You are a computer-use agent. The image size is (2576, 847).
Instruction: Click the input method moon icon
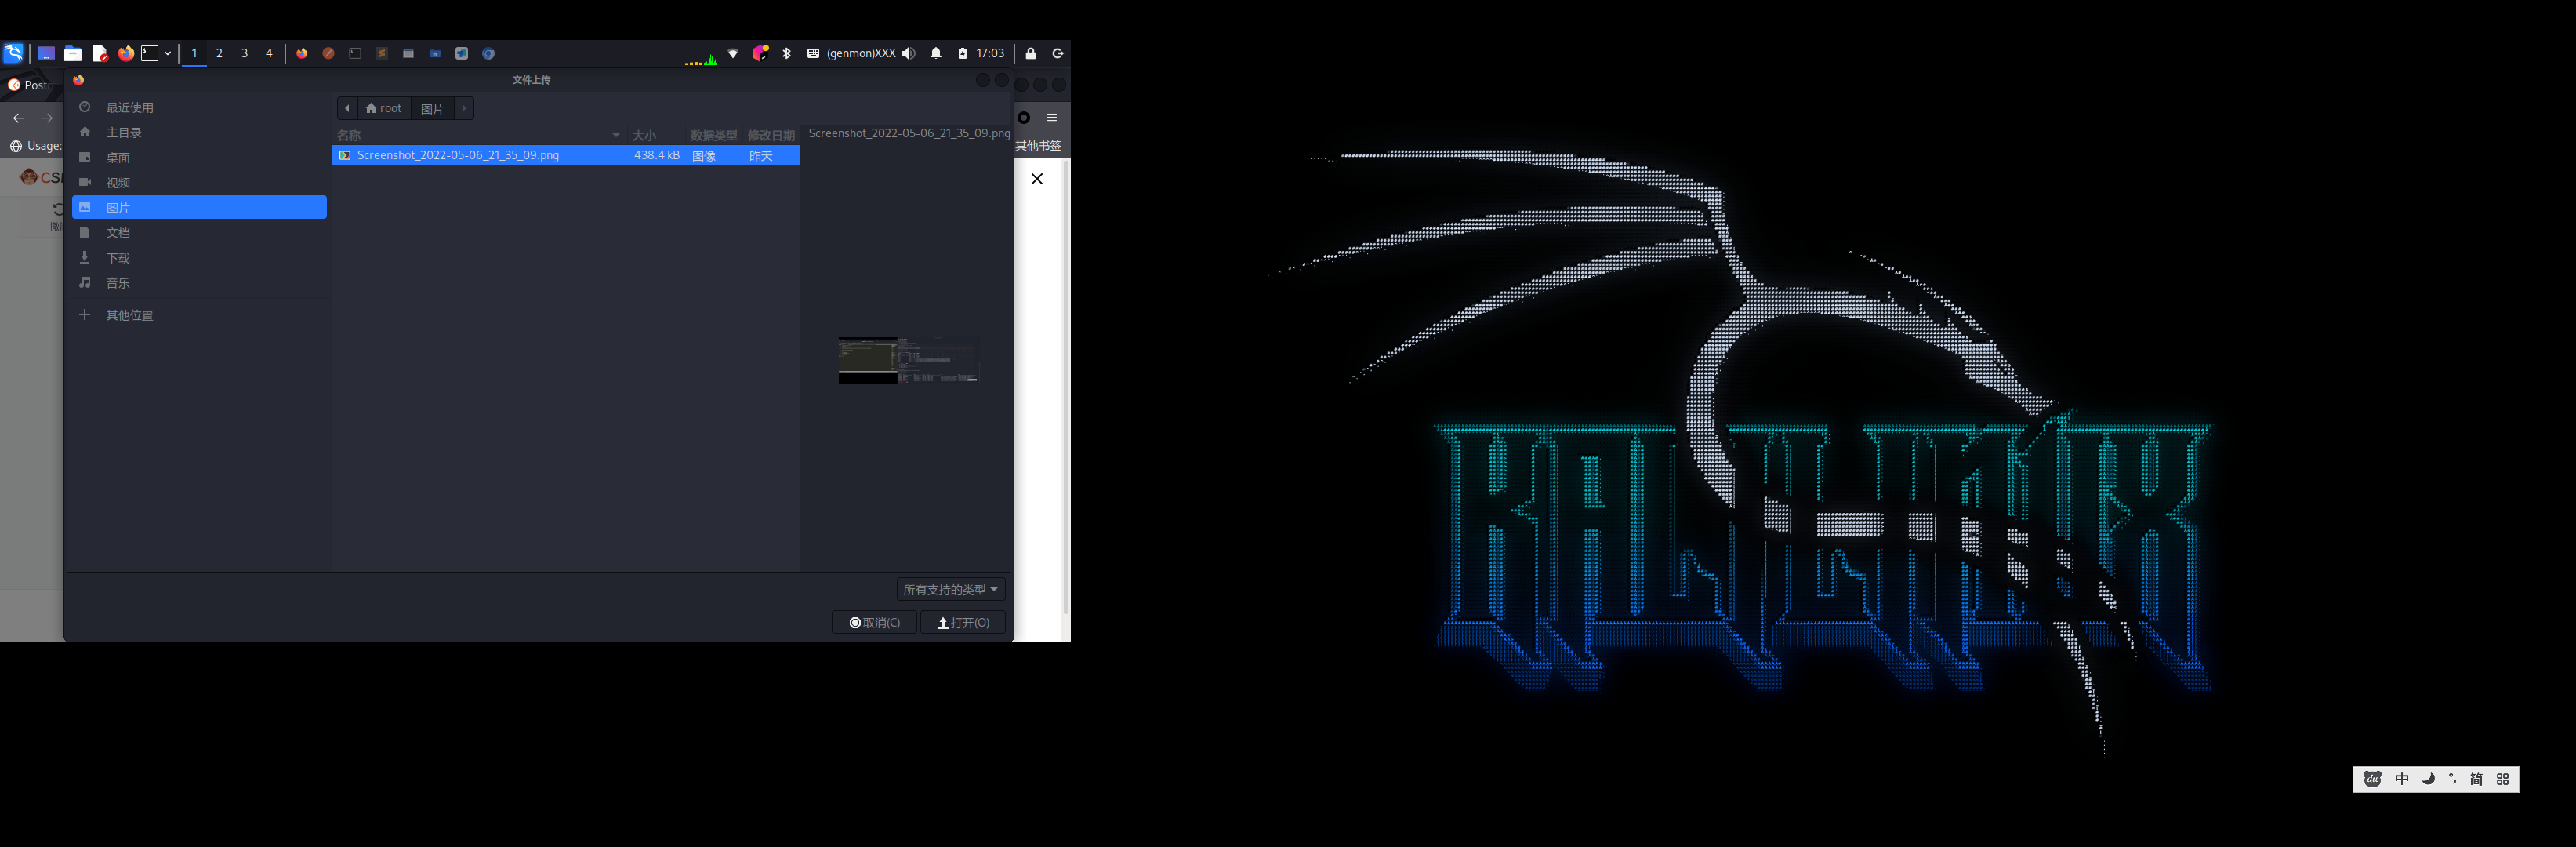[2428, 779]
